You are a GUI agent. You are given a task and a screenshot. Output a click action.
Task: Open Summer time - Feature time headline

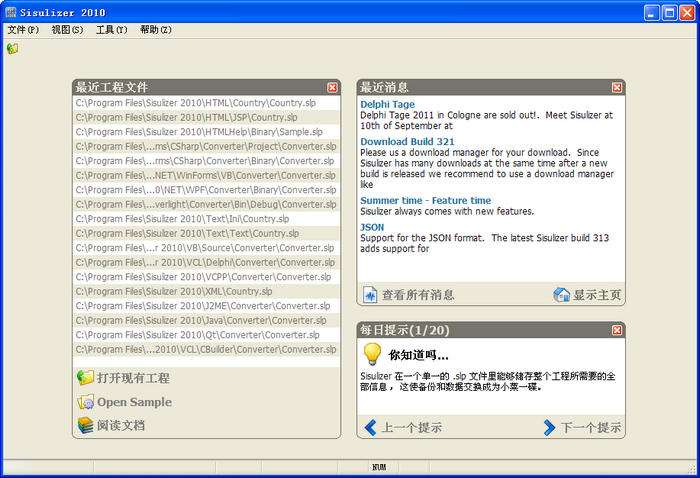click(425, 200)
